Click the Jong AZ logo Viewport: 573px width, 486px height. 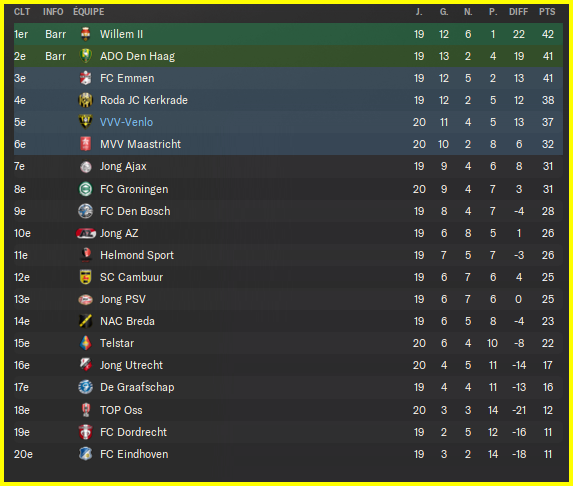(x=86, y=233)
